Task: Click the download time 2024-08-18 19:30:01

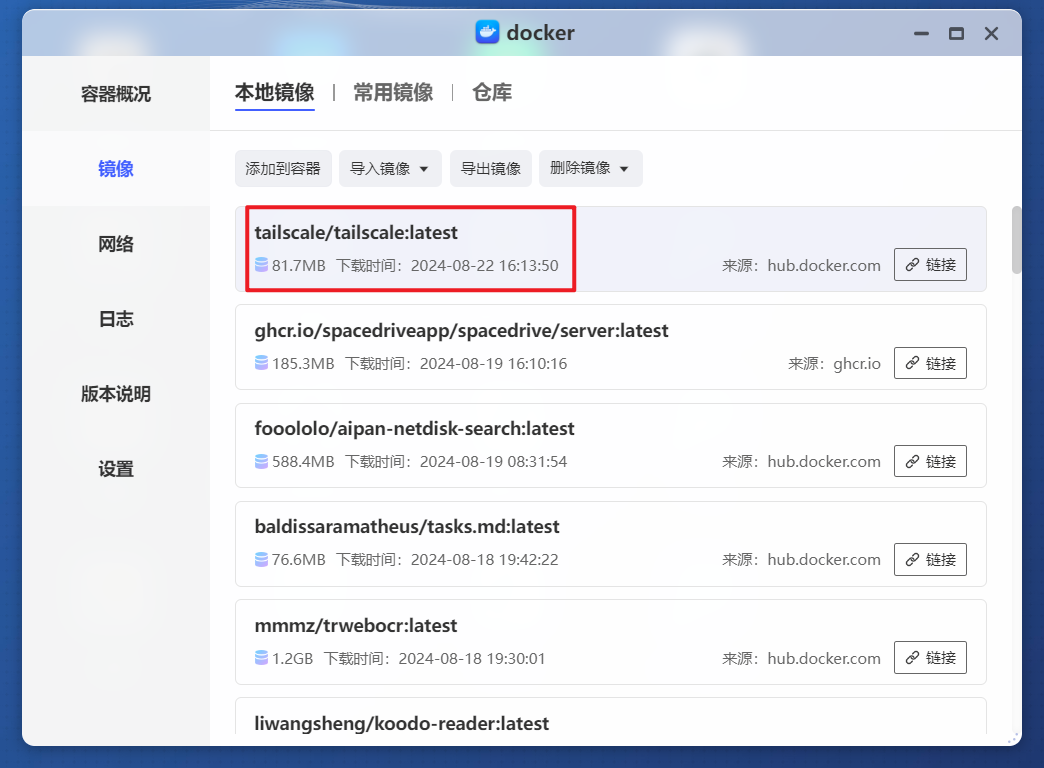Action: click(x=472, y=659)
